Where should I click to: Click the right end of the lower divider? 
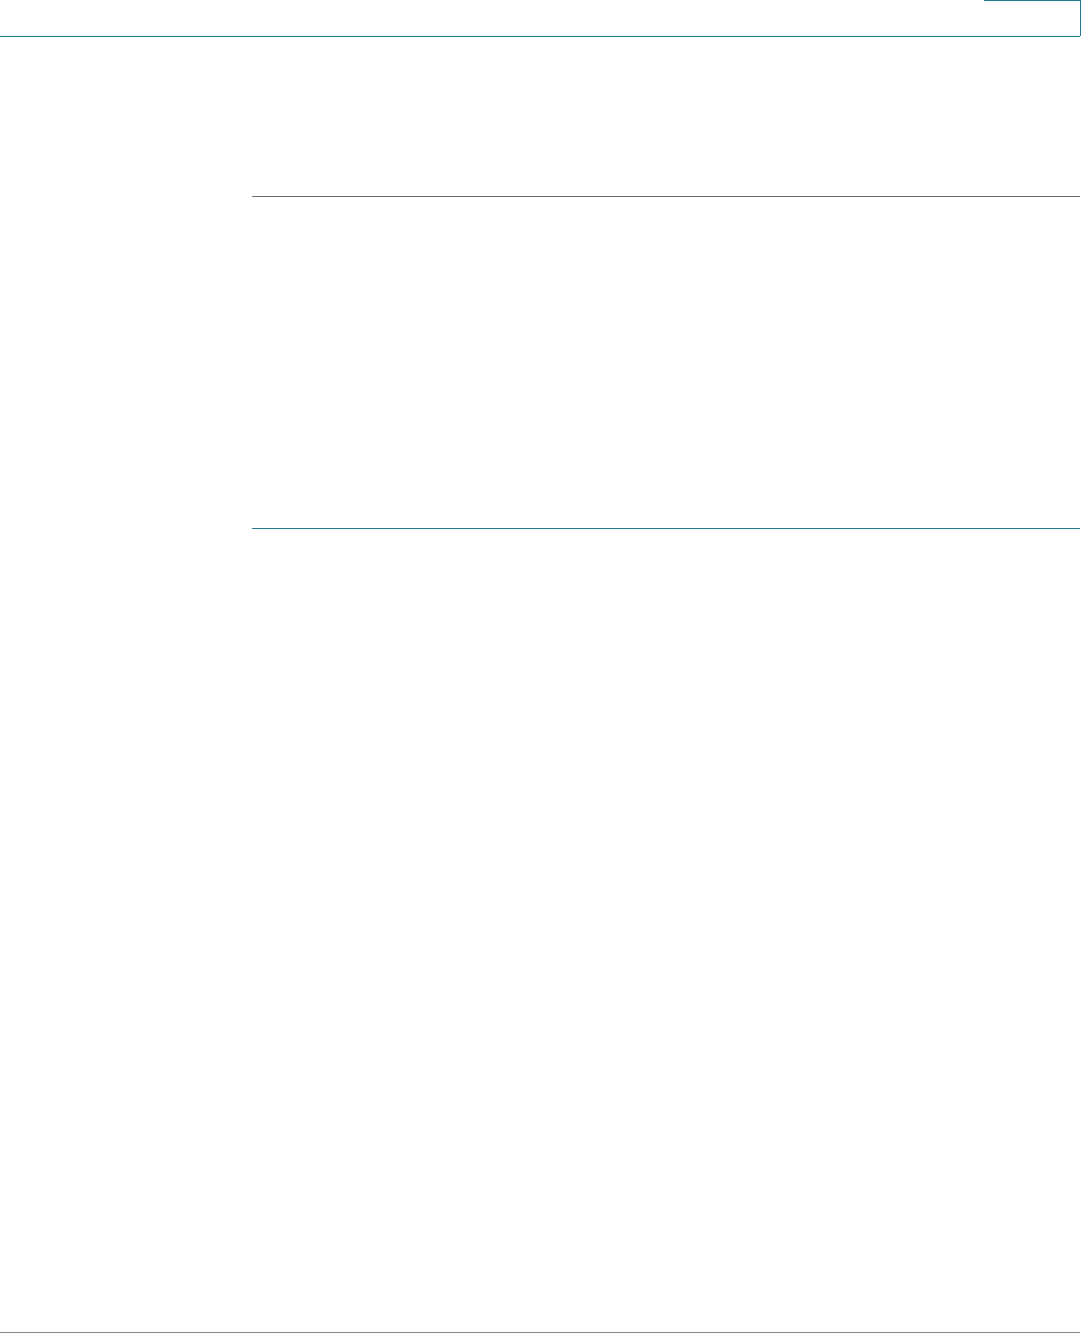pos(1077,527)
